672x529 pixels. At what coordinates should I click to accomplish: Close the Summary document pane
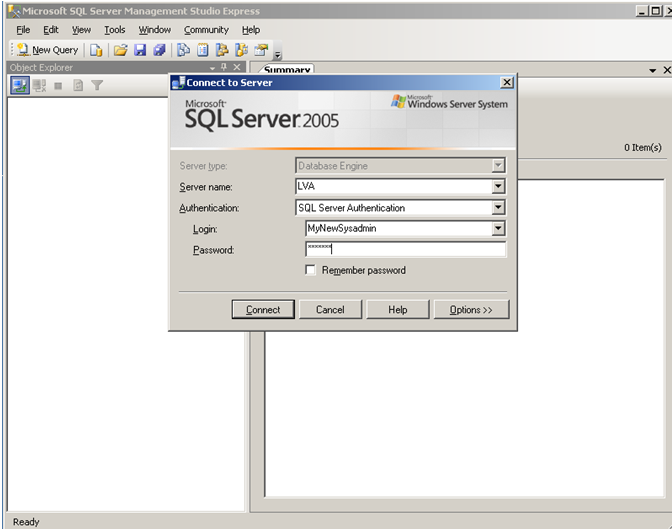667,70
